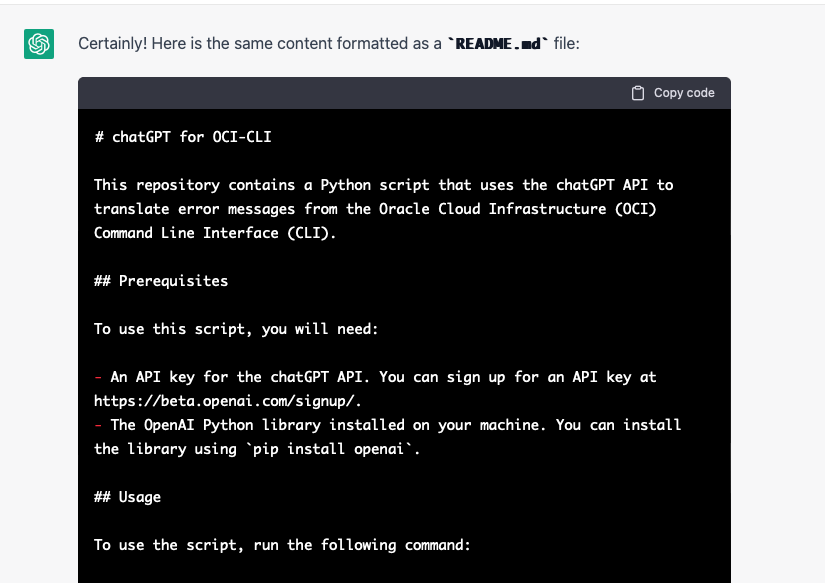Click the second red dash bullet marker
The width and height of the screenshot is (825, 583).
pos(97,425)
